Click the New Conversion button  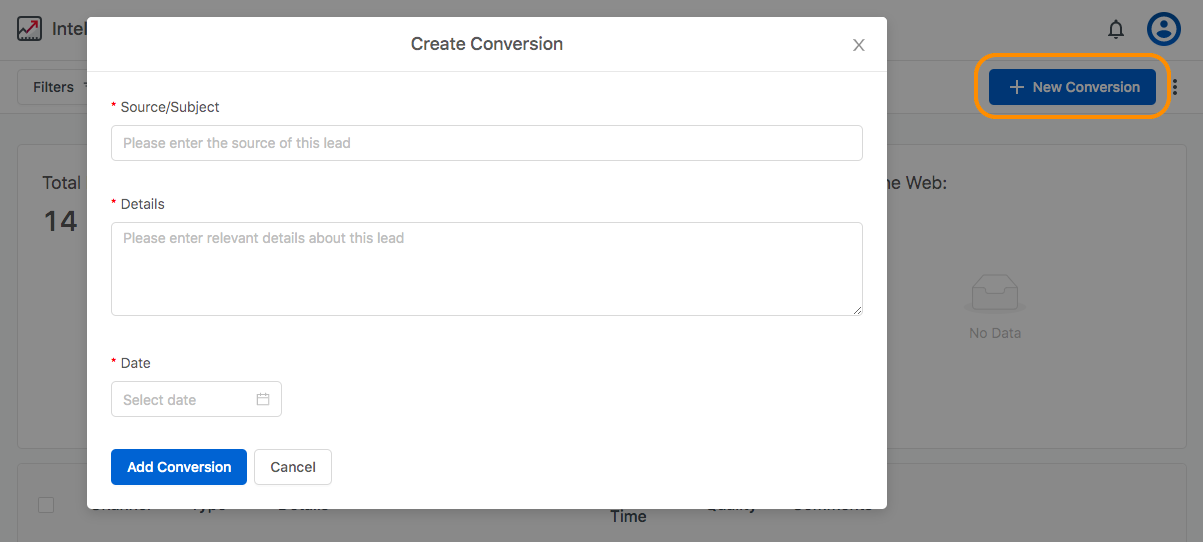click(x=1072, y=87)
